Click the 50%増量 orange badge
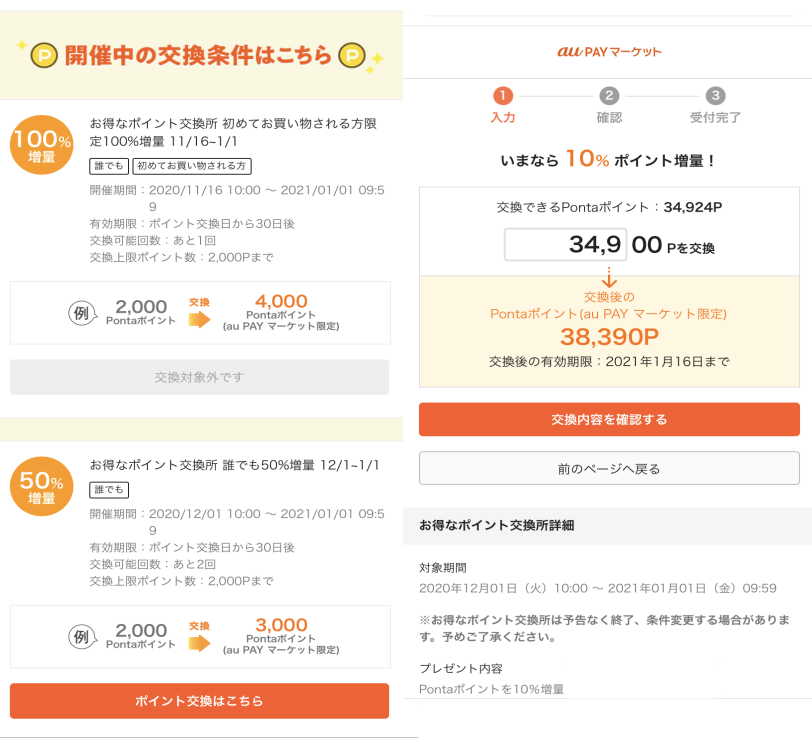Image resolution: width=812 pixels, height=738 pixels. (x=41, y=486)
